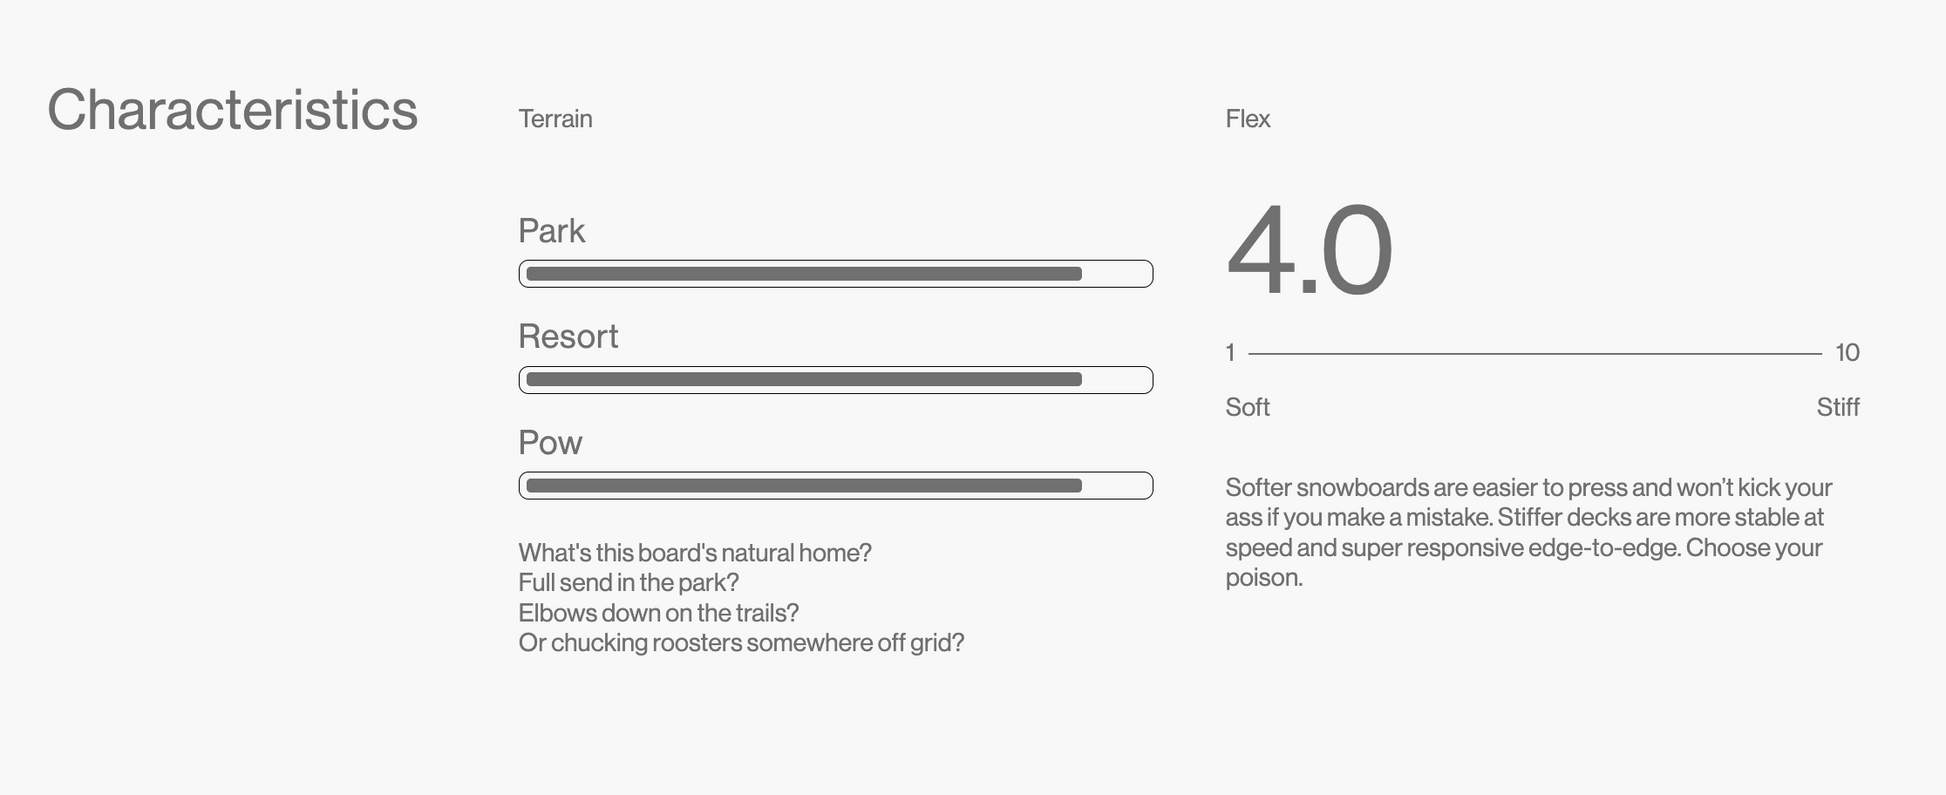Click the maximum value 10 on flex scale
The width and height of the screenshot is (1946, 795).
(x=1847, y=353)
